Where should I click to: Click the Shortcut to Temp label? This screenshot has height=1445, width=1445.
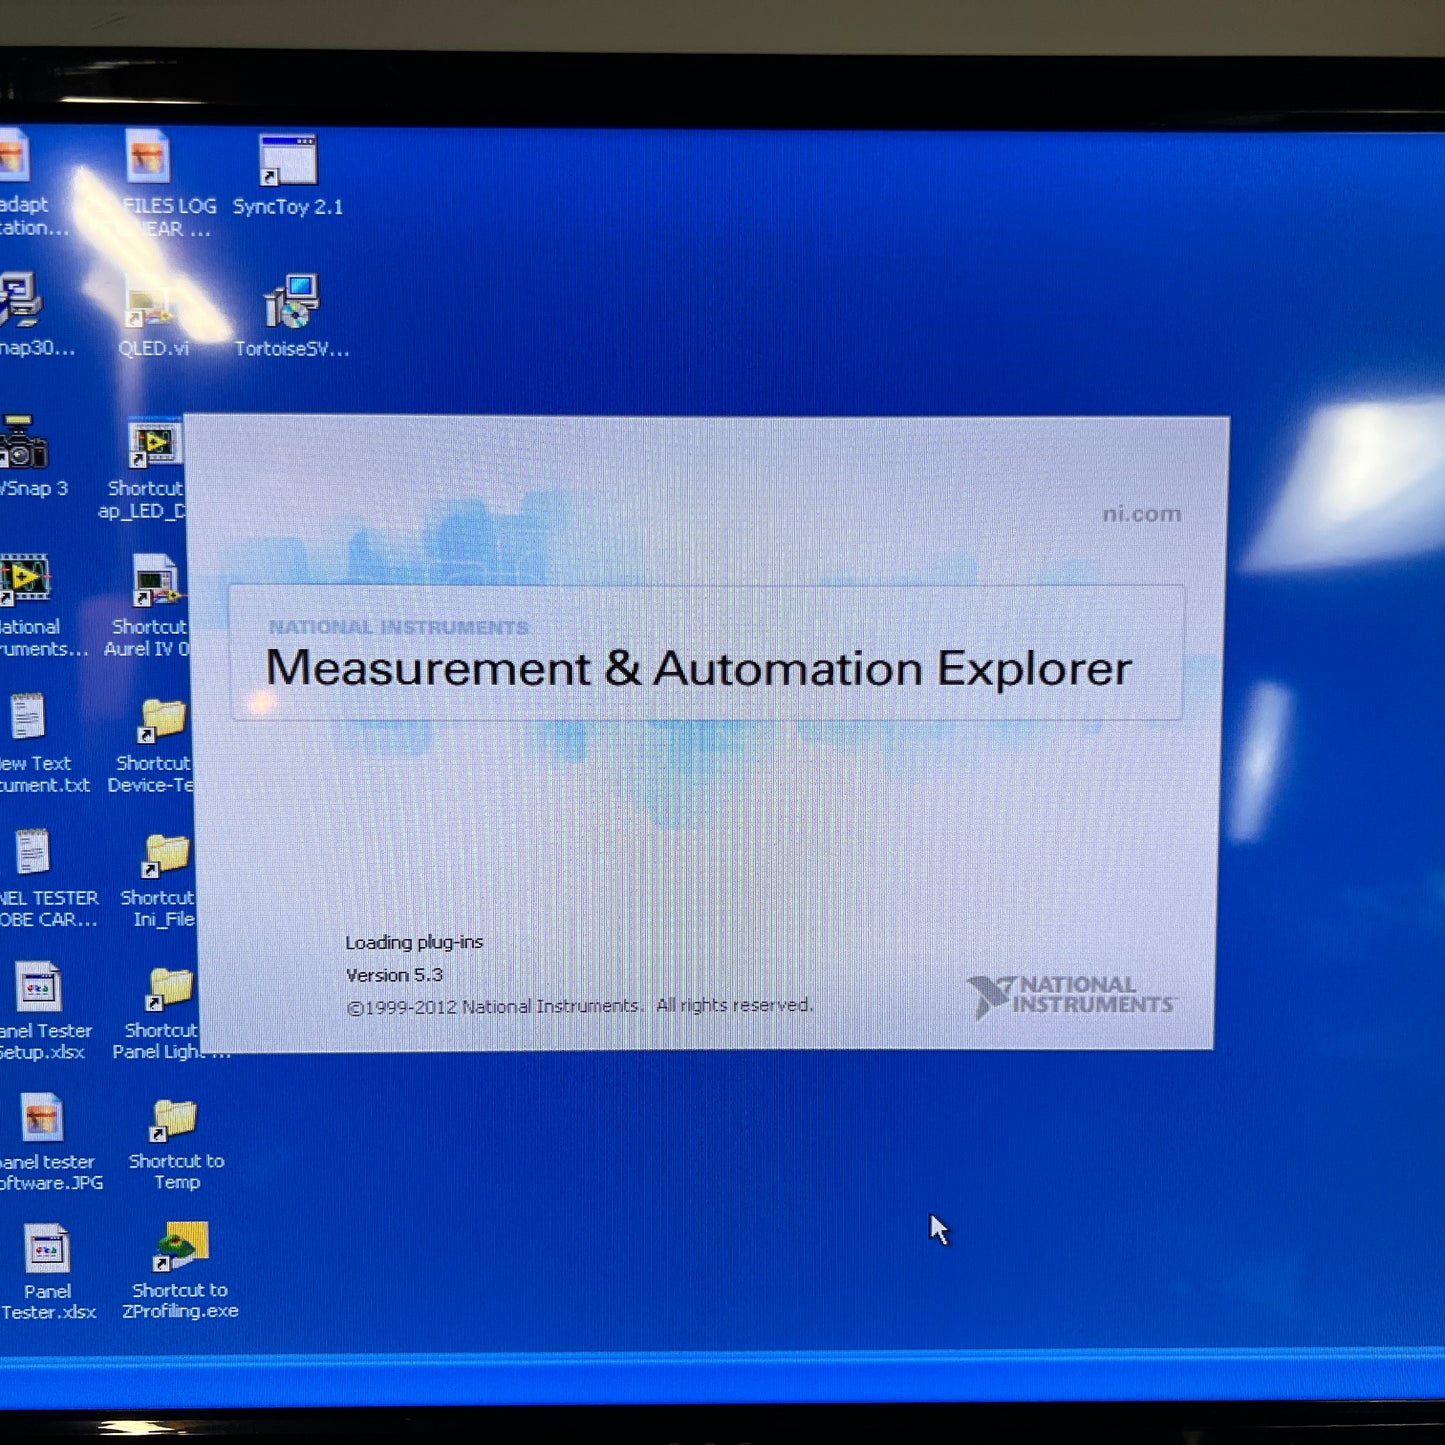pyautogui.click(x=177, y=1171)
